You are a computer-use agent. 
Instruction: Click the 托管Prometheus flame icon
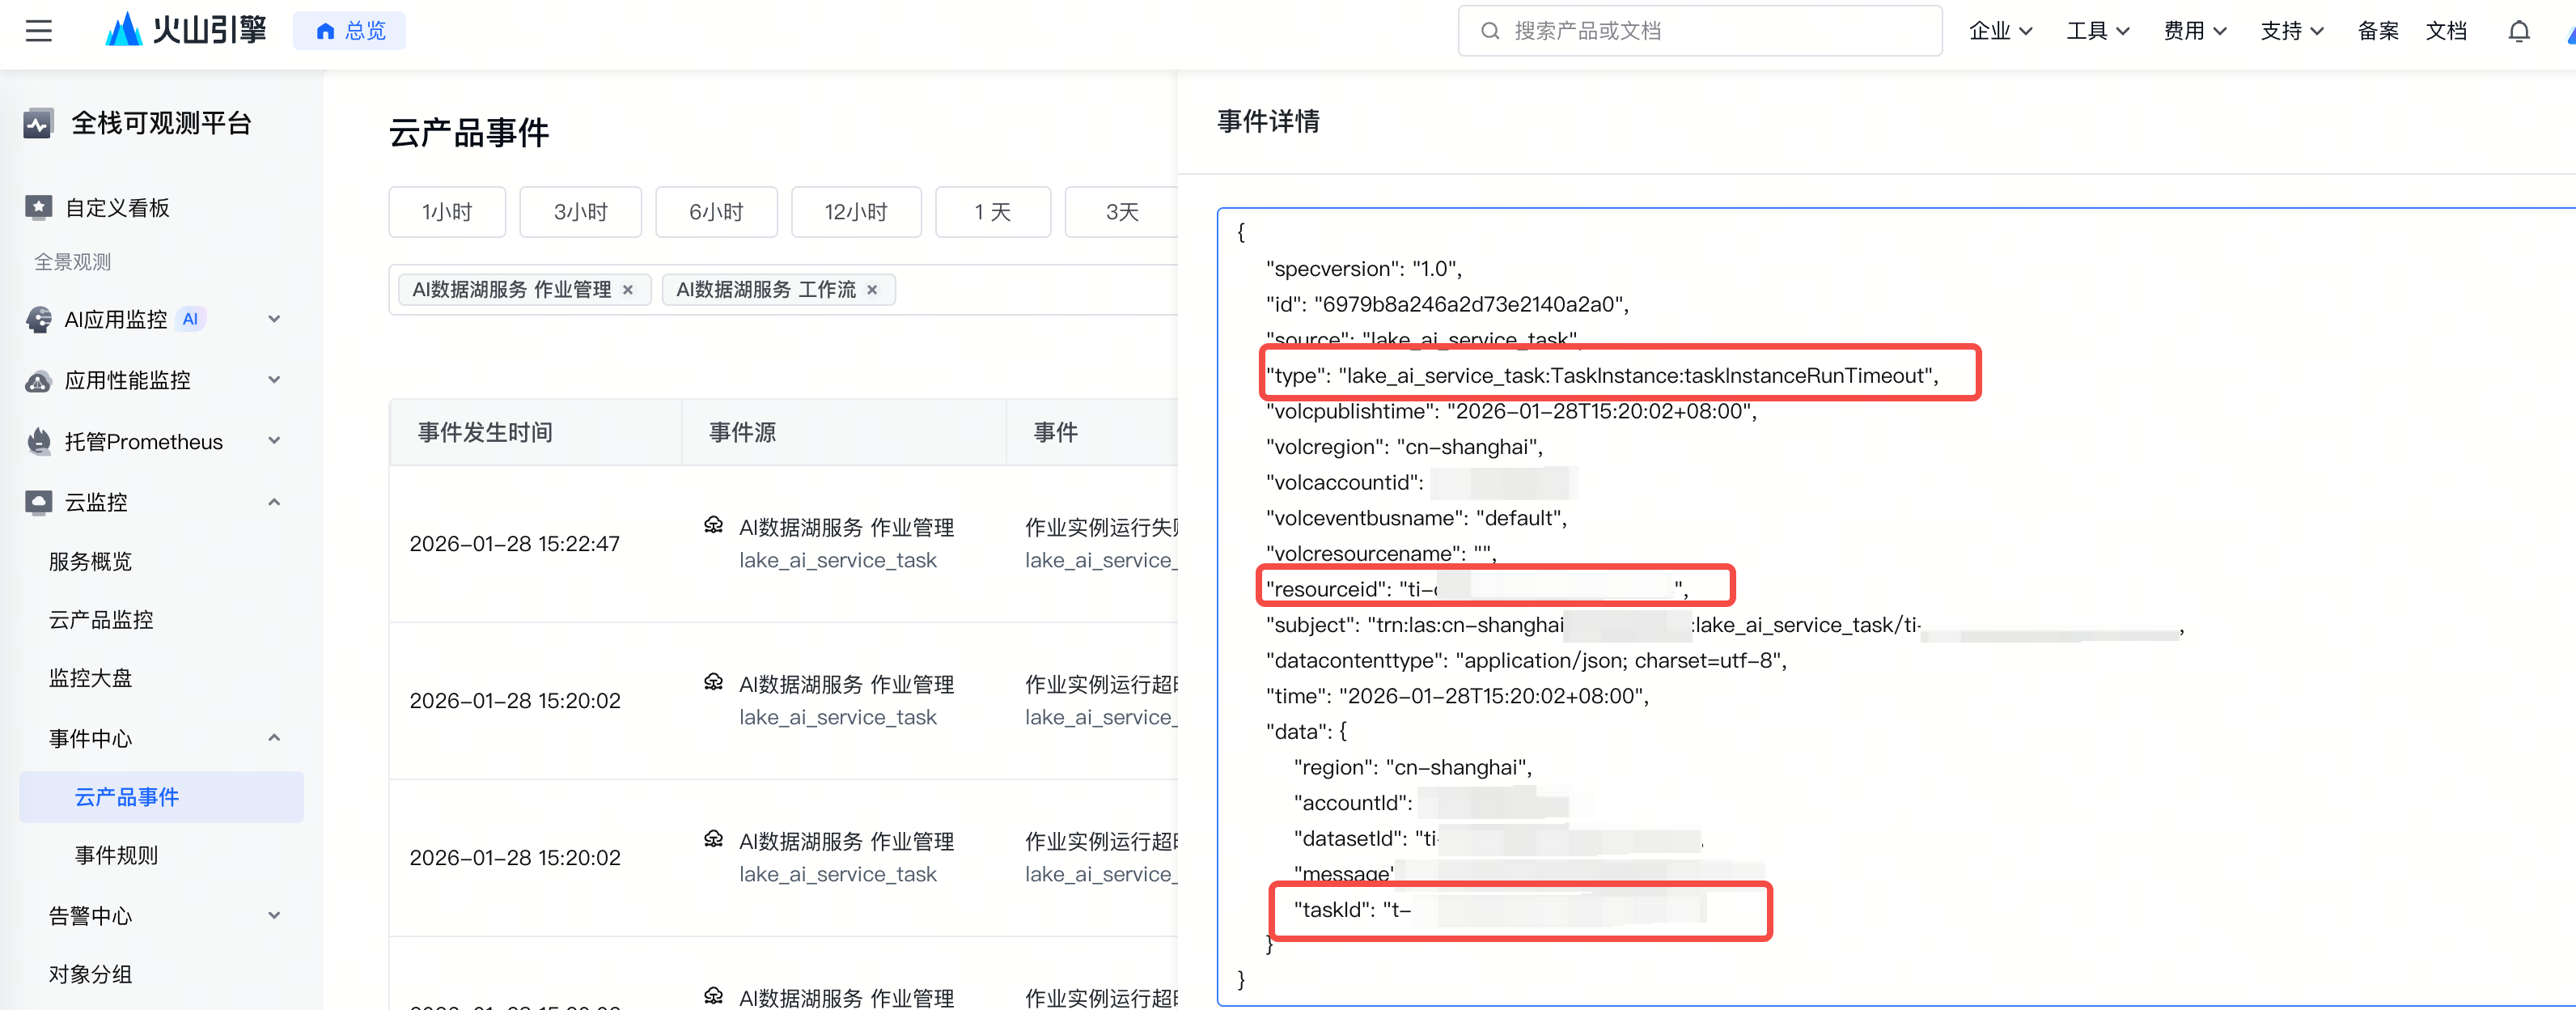tap(38, 442)
